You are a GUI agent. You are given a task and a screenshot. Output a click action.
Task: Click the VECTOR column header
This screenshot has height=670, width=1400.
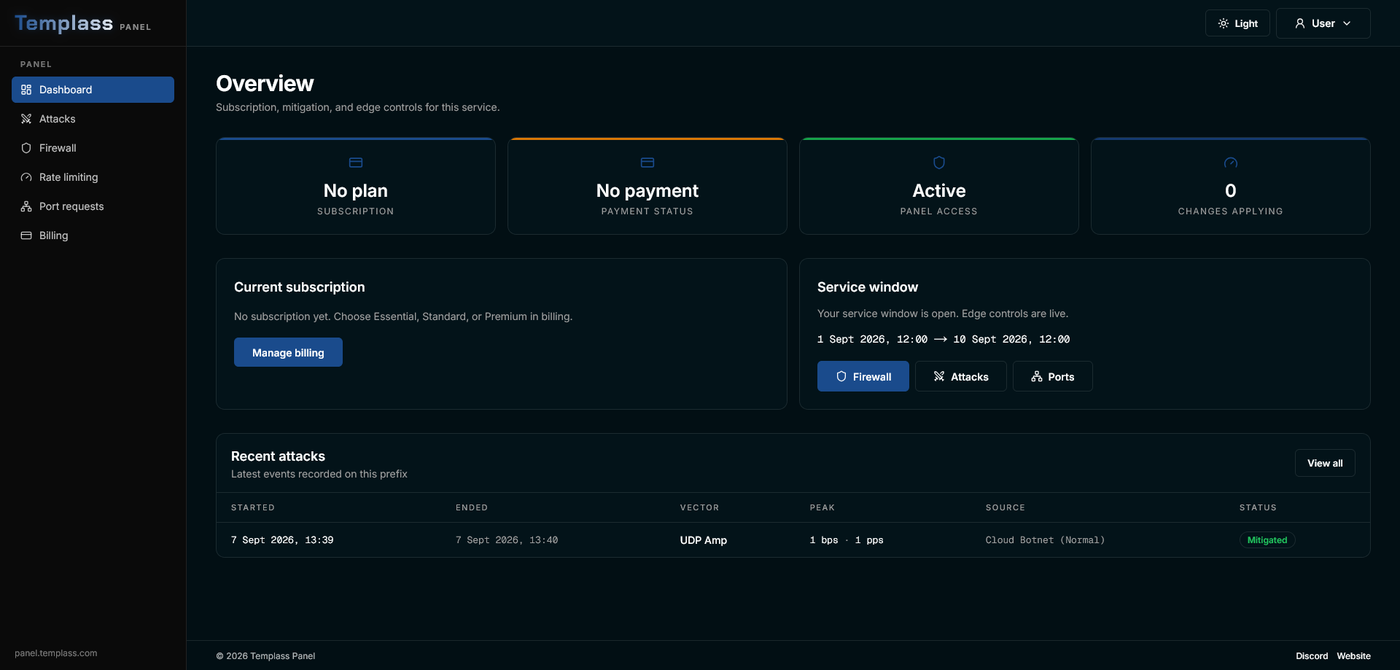click(700, 508)
